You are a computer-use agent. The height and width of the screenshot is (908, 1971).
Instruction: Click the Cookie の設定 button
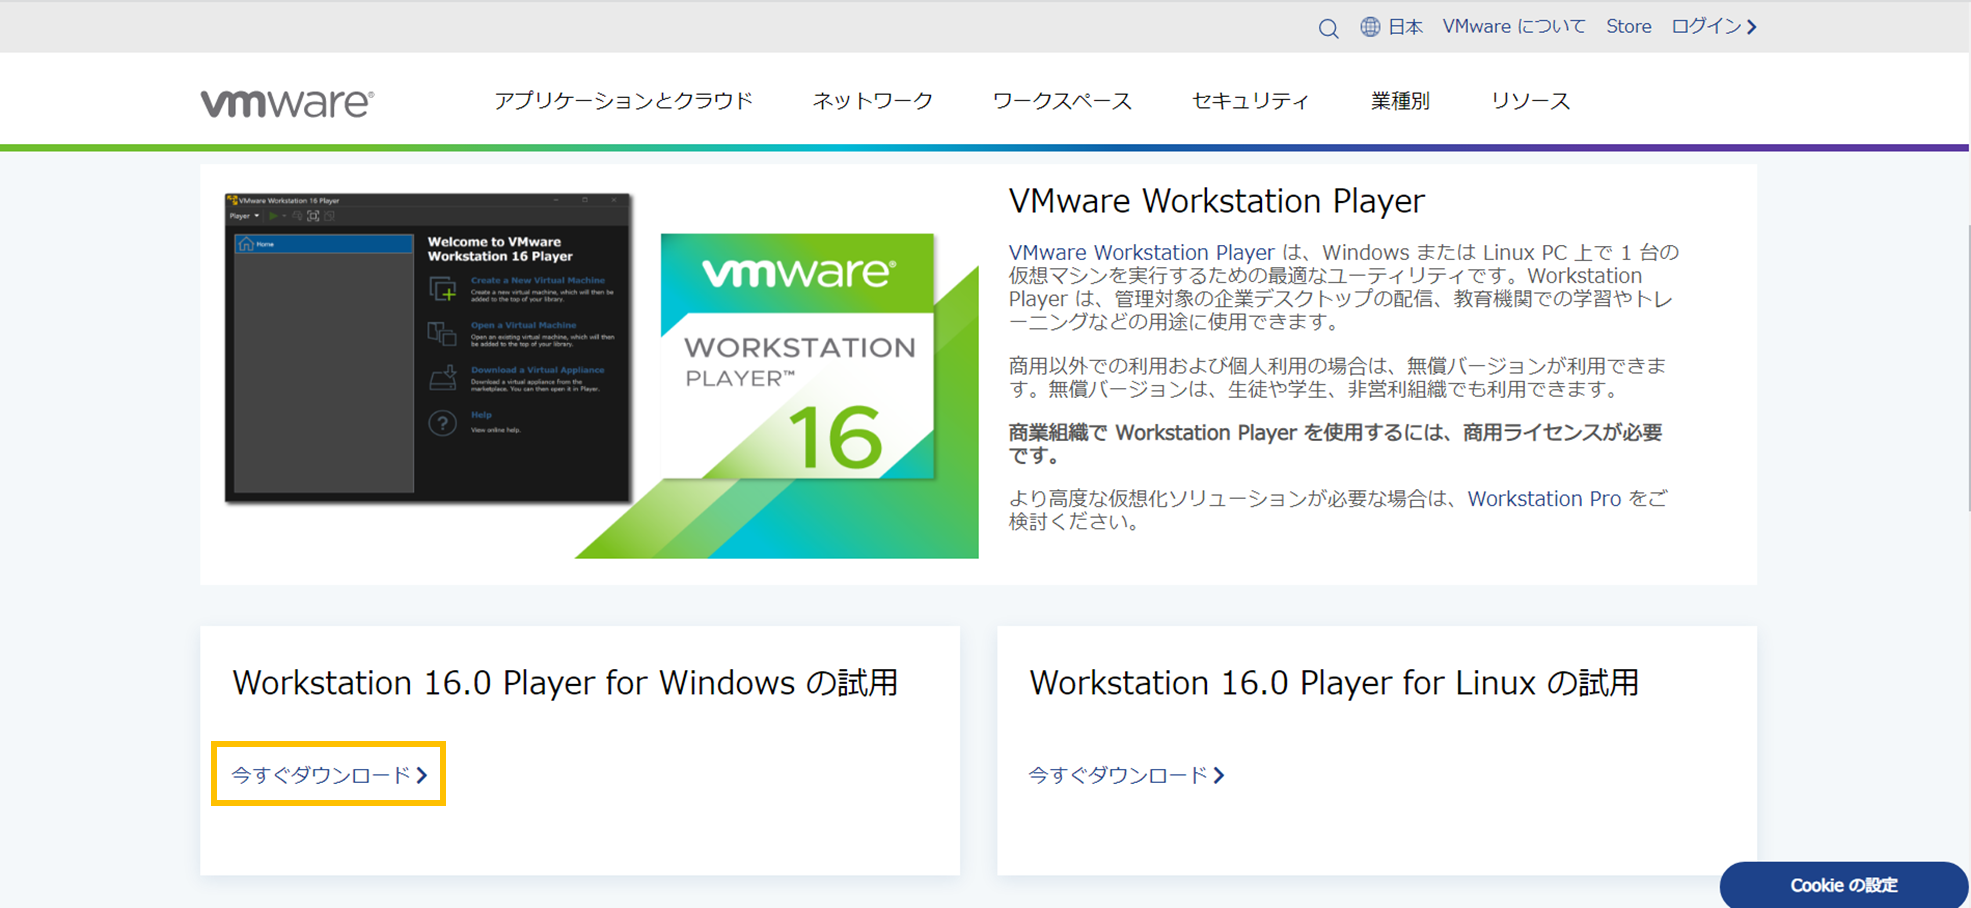(1844, 885)
